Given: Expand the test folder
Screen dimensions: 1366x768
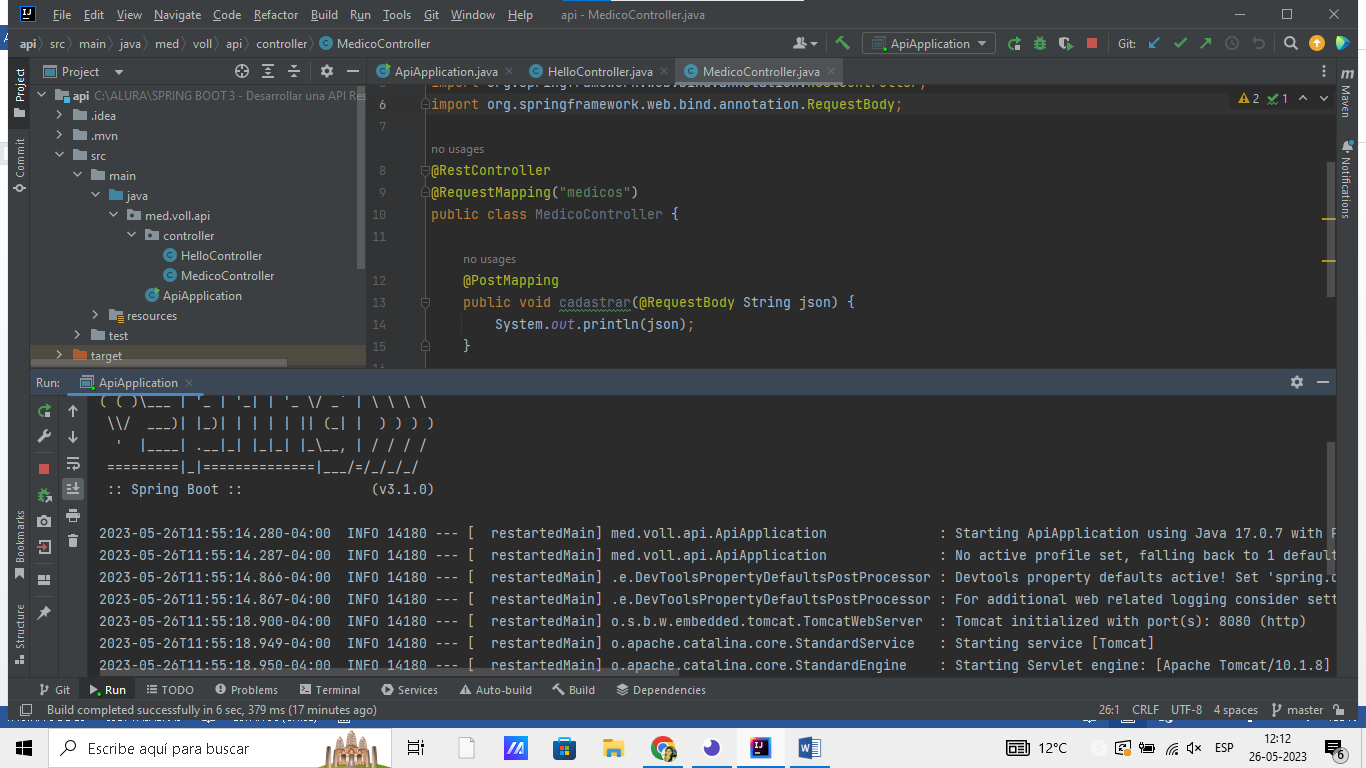Looking at the screenshot, I should click(78, 335).
